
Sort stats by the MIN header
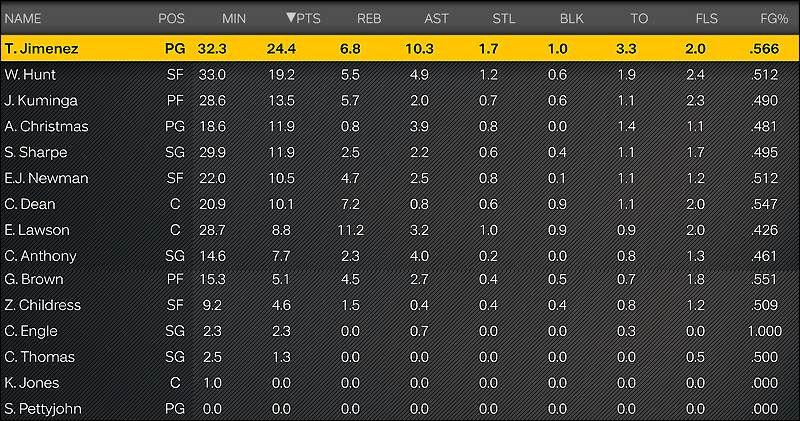point(234,19)
